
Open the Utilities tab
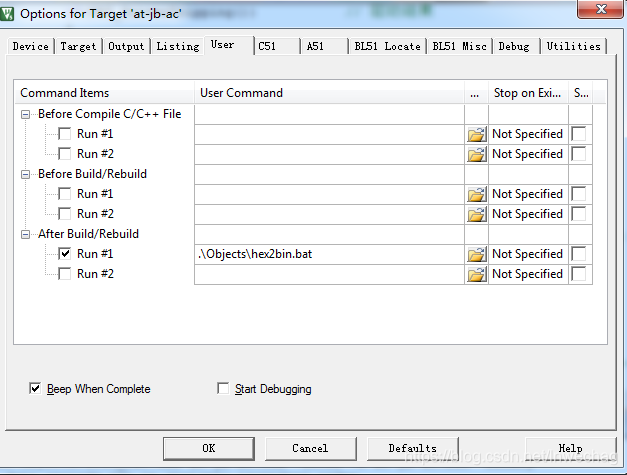point(573,46)
